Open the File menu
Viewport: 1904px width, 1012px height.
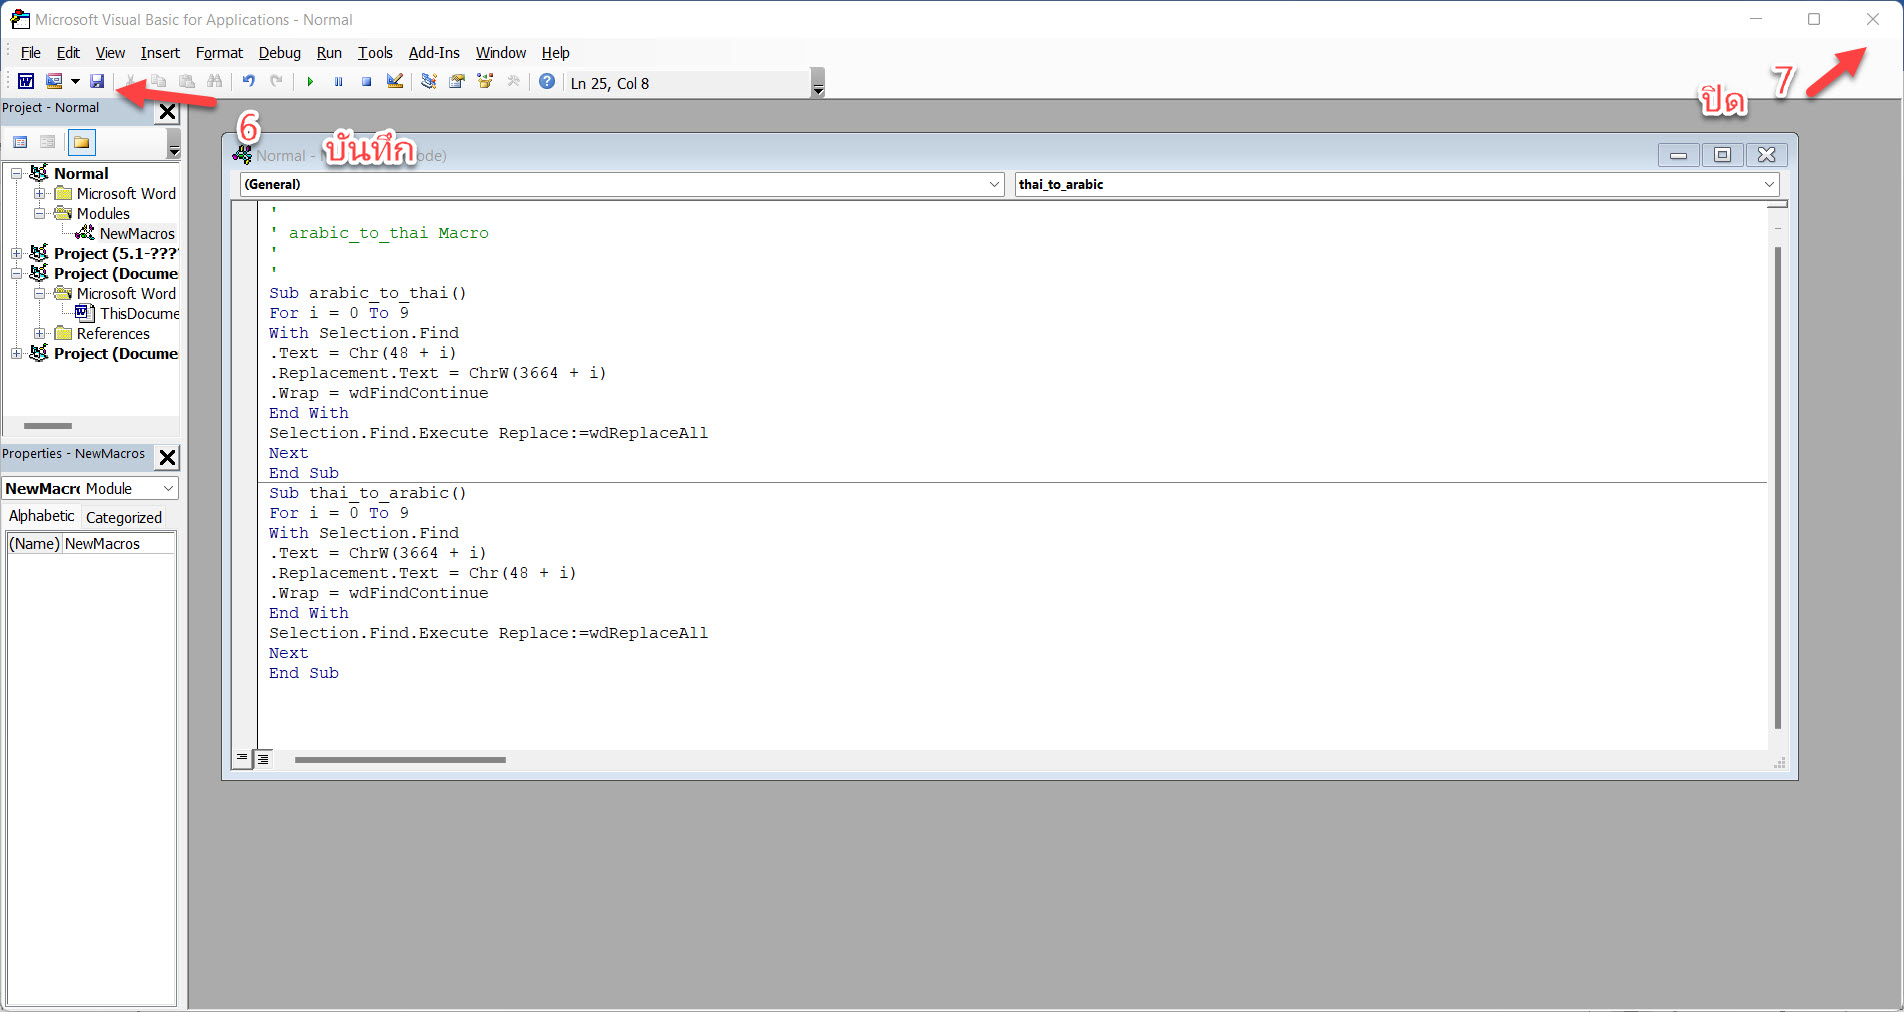31,53
